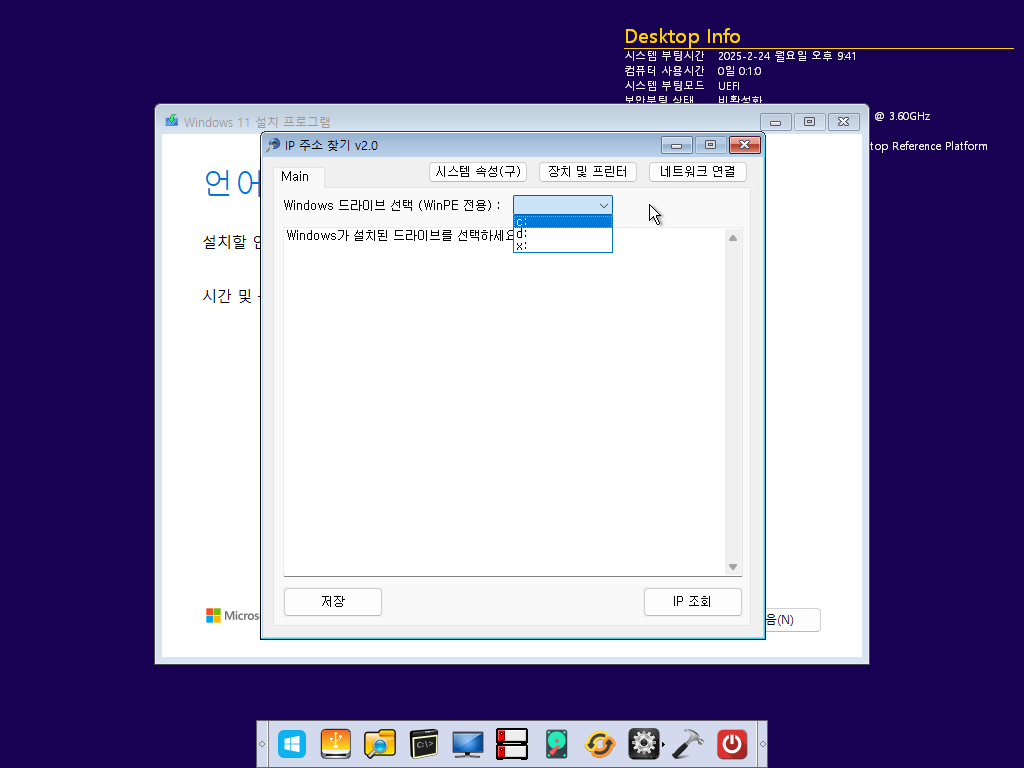
Task: Click the scrollbar up arrow in output box
Action: click(733, 238)
